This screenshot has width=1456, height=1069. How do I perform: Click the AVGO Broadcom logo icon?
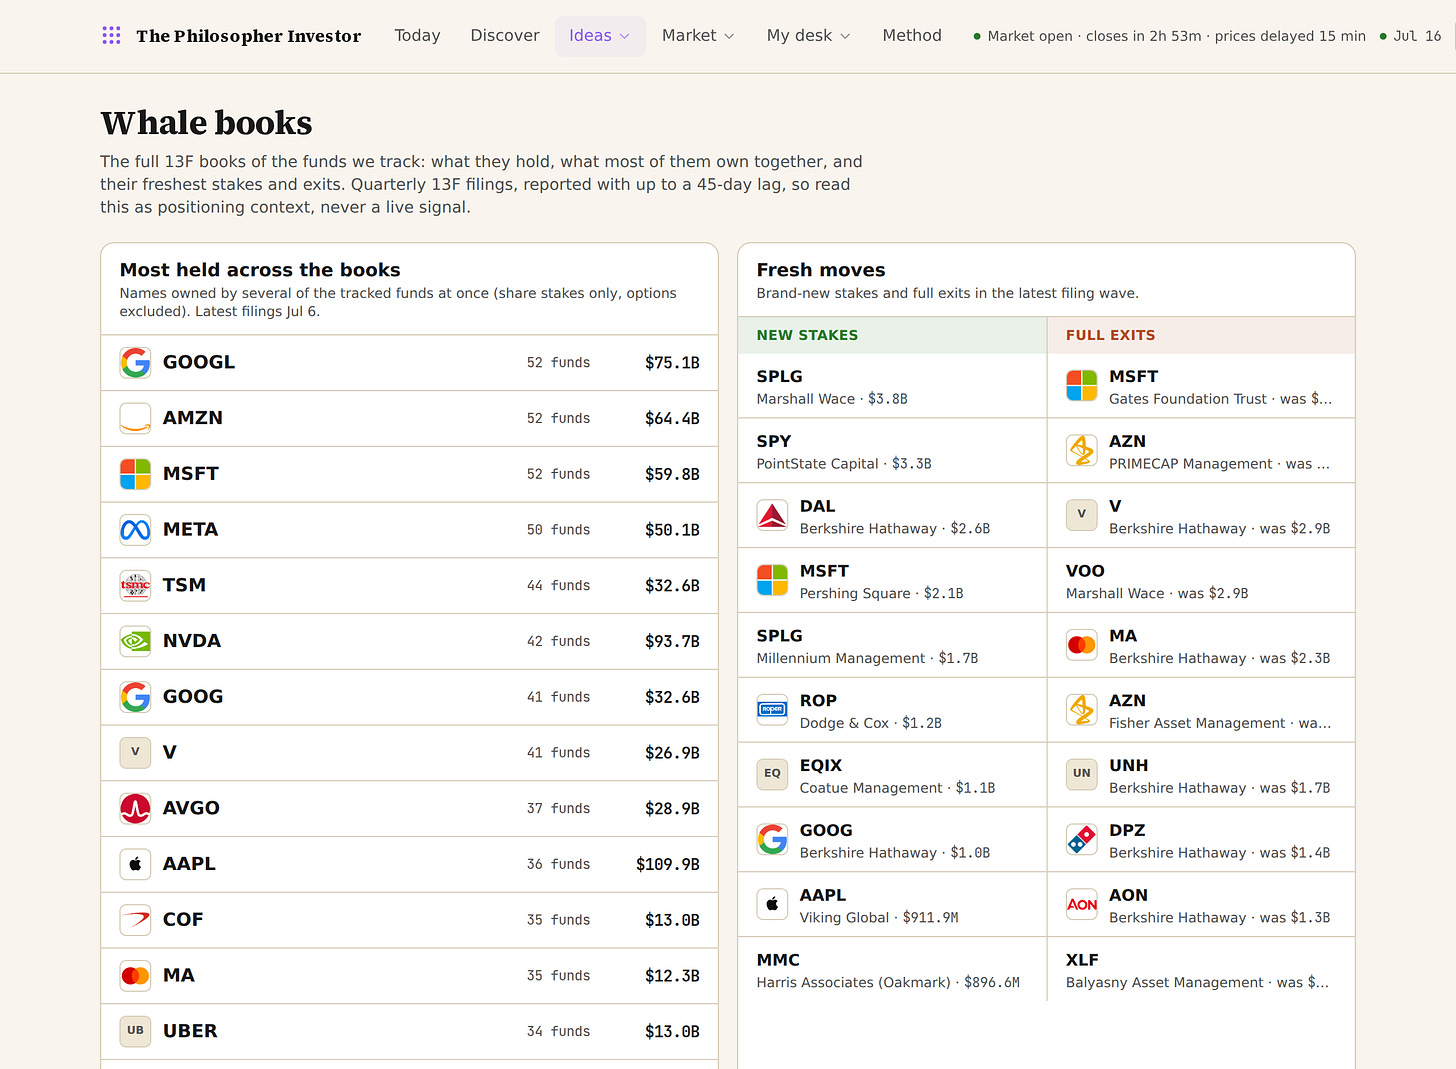[135, 808]
